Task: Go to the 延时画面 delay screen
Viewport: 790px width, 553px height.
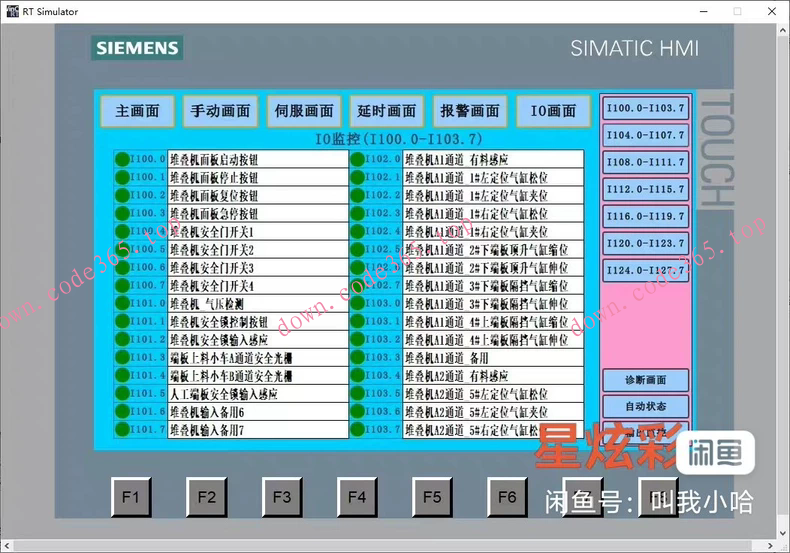Action: click(387, 111)
